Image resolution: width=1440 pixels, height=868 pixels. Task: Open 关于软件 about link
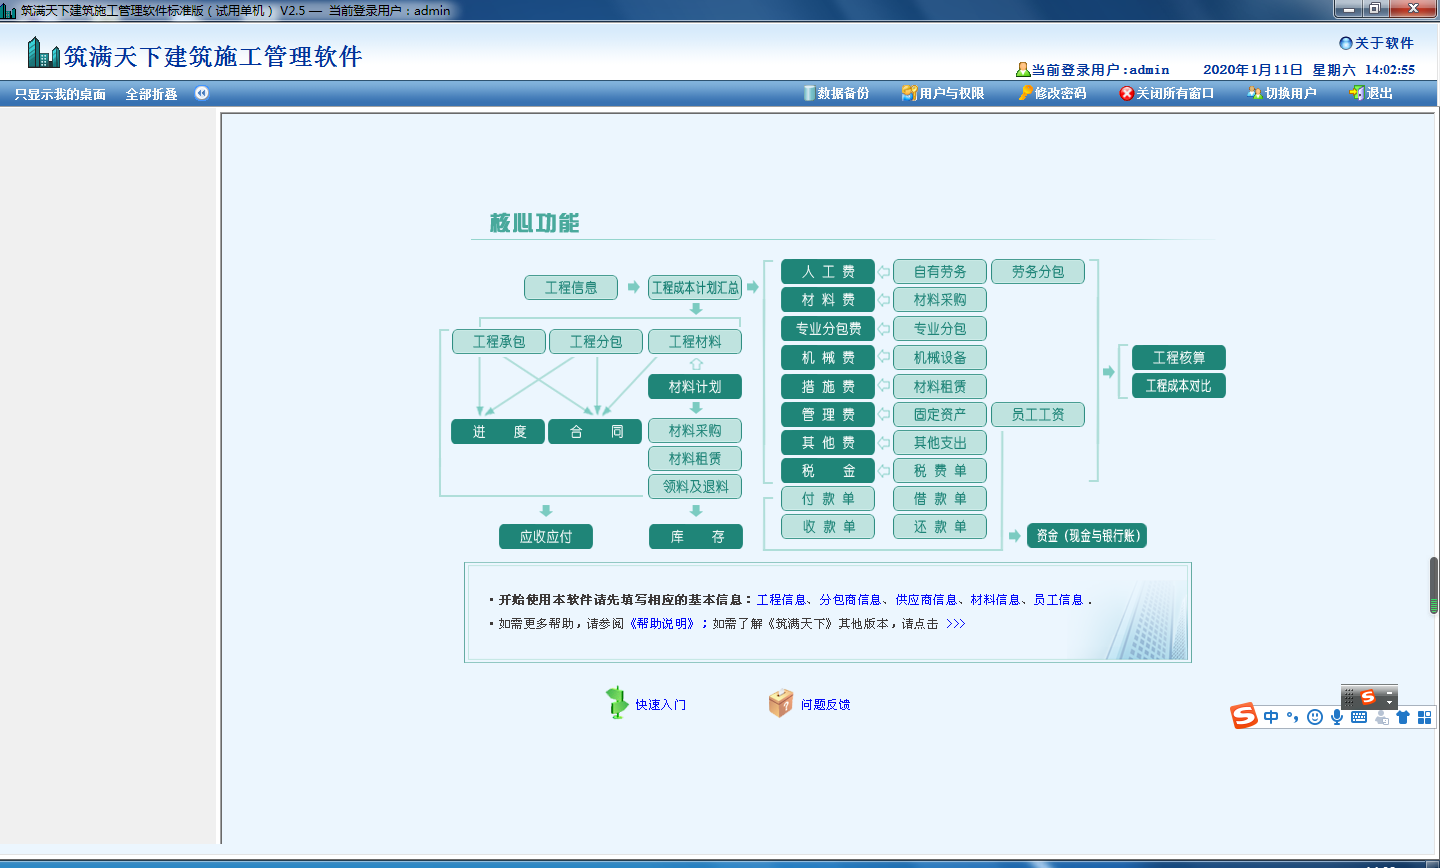point(1376,43)
